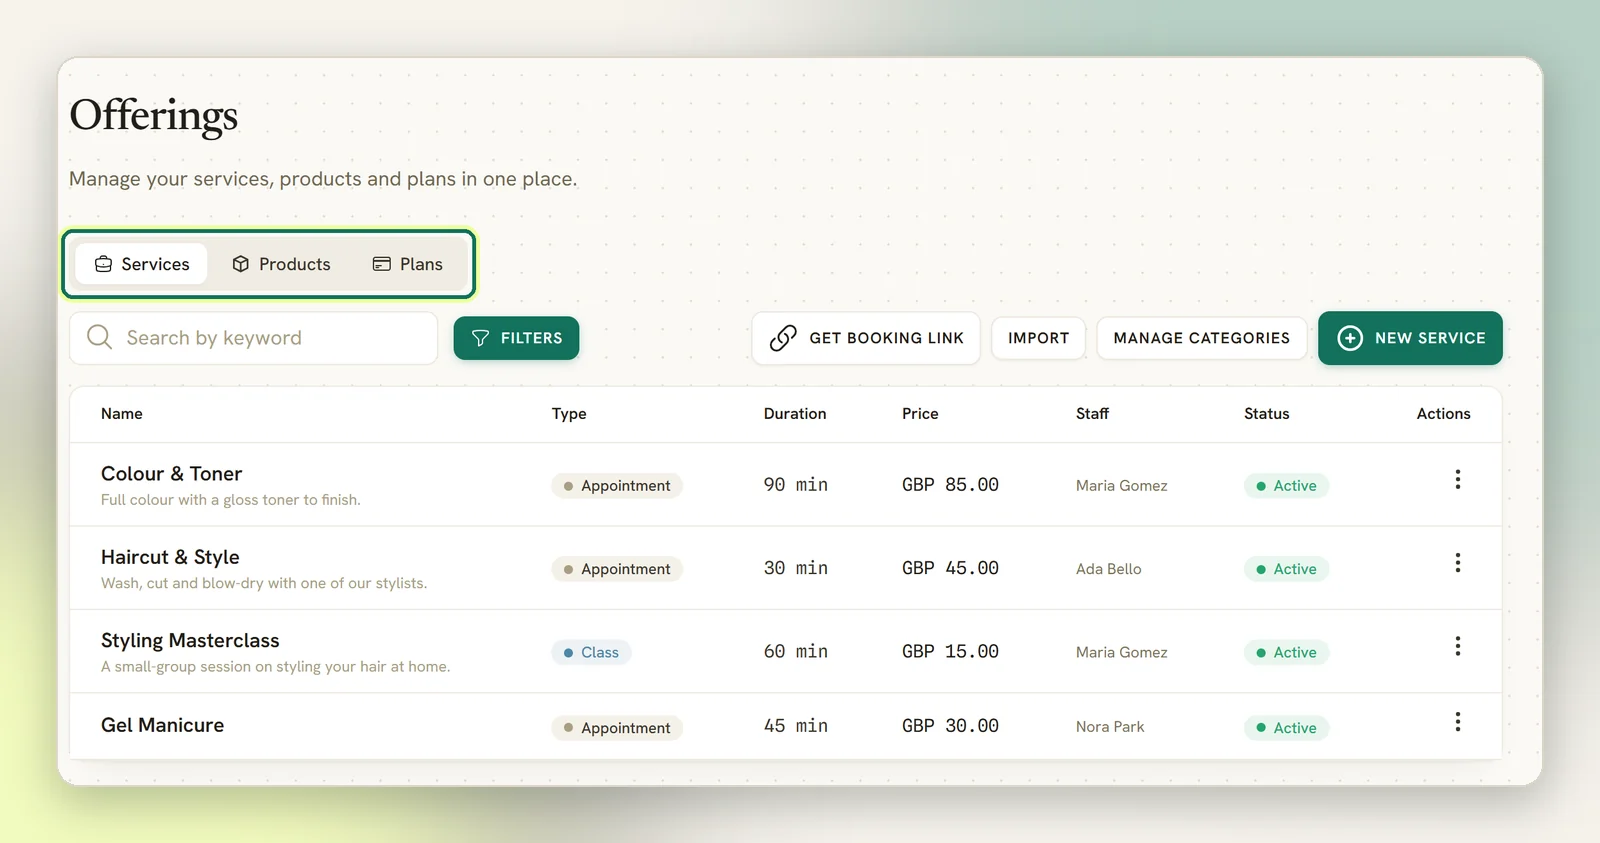Click staff name Ada Bello

pyautogui.click(x=1108, y=569)
